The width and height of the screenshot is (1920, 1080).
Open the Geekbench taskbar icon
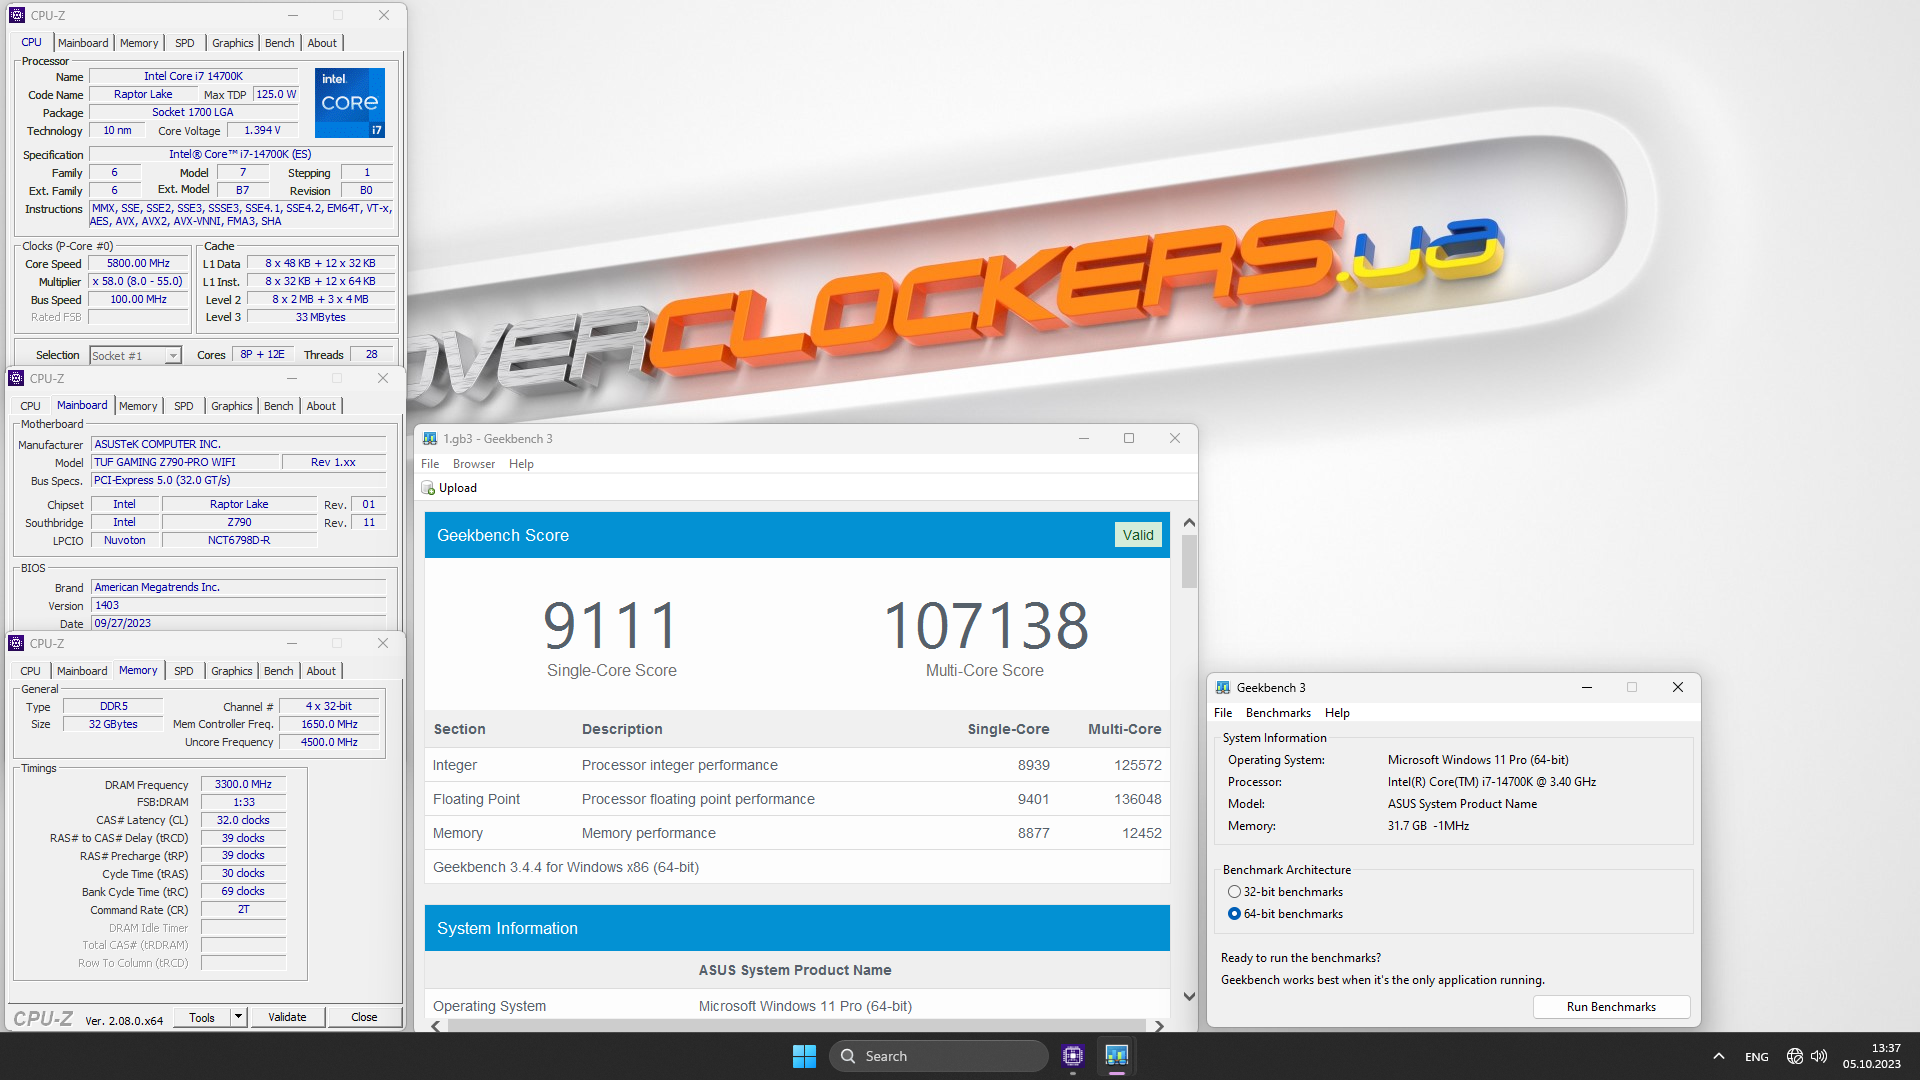point(1116,1056)
